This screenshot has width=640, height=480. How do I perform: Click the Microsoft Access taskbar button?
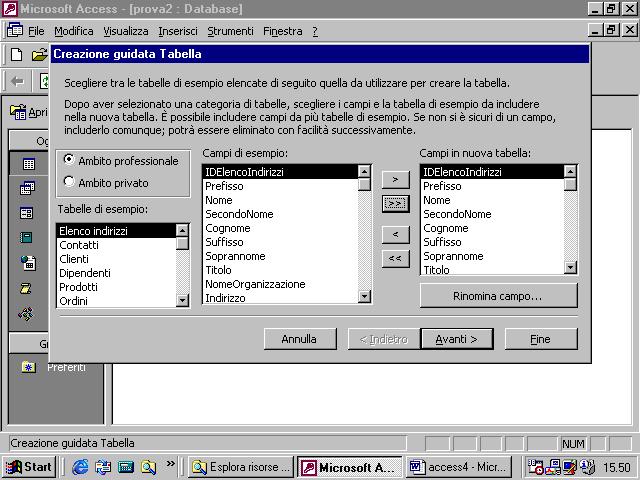[x=350, y=467]
